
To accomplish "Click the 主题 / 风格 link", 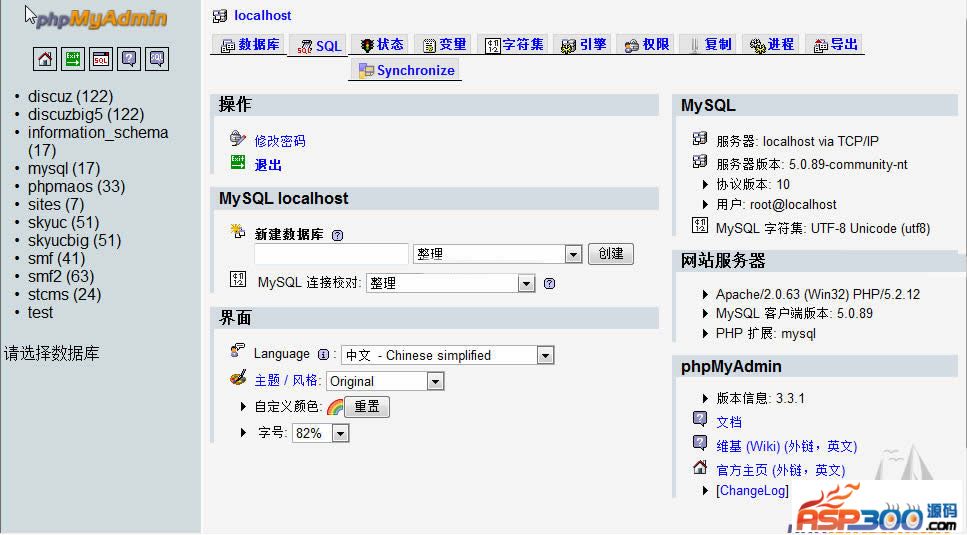I will [287, 380].
